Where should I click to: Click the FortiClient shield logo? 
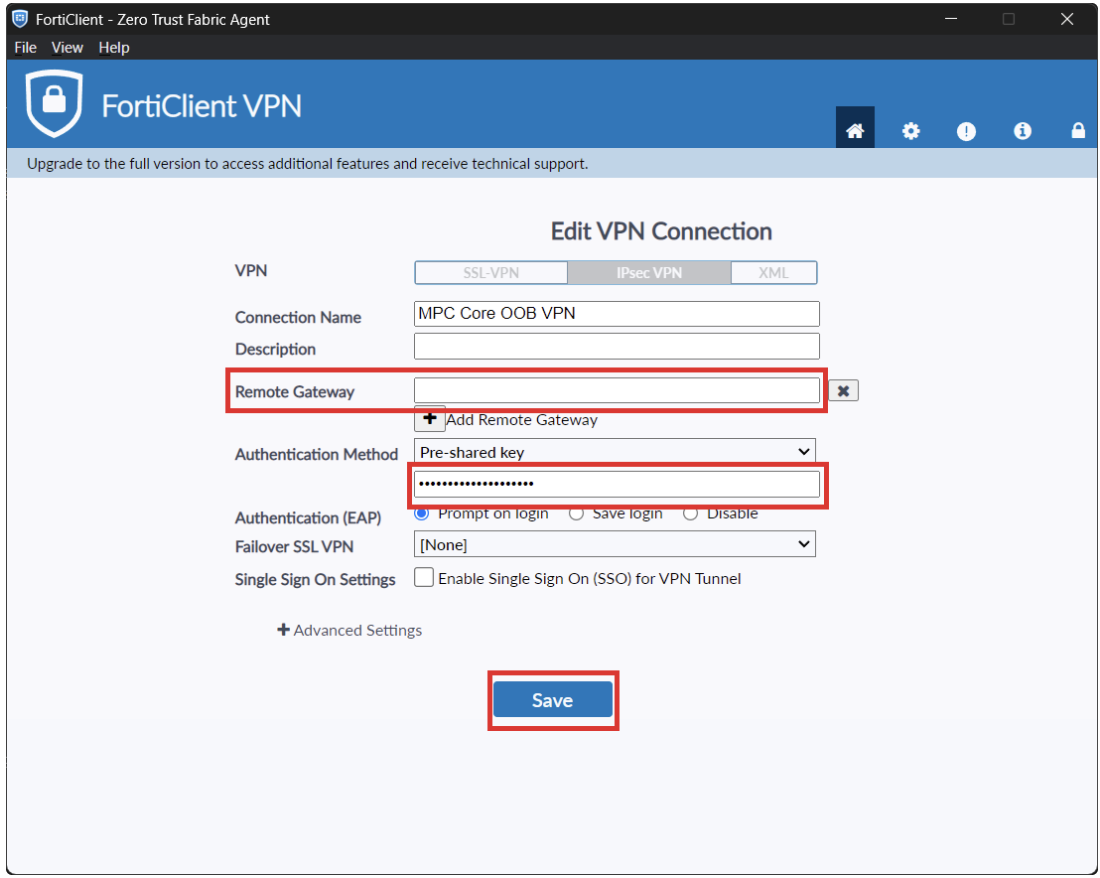tap(54, 103)
